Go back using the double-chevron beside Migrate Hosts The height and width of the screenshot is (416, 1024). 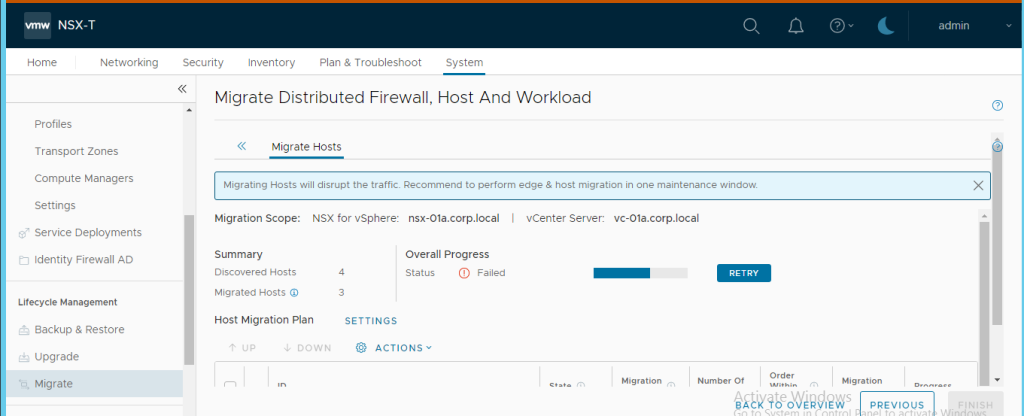pos(242,146)
